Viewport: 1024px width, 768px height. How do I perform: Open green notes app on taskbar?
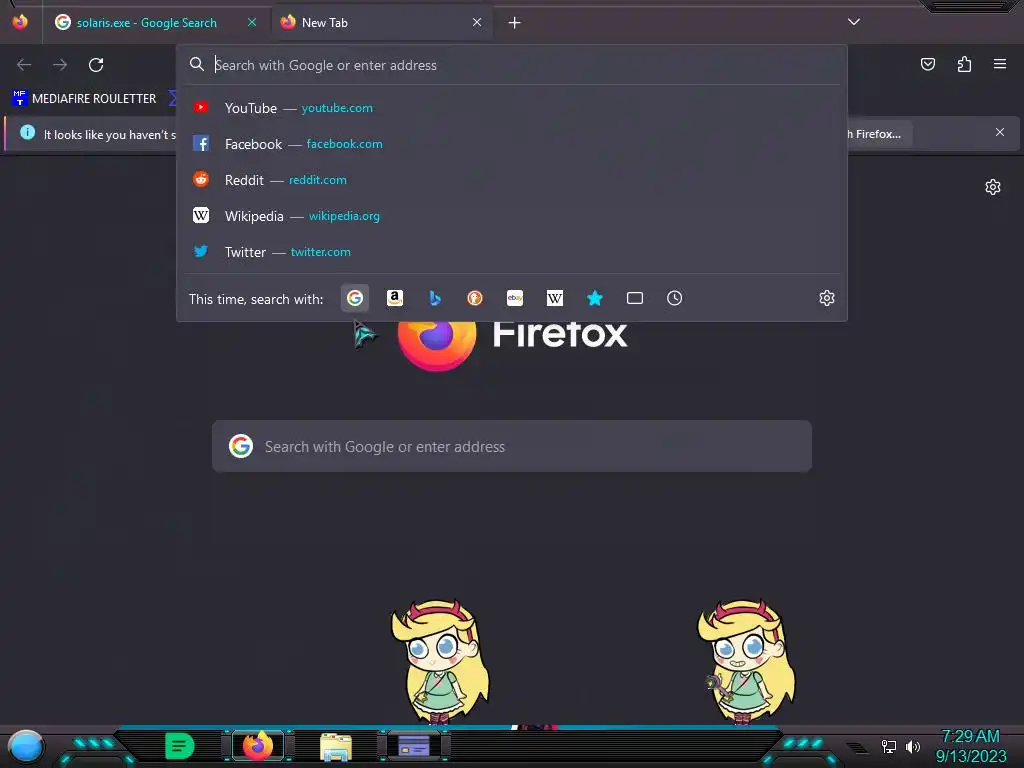[179, 746]
